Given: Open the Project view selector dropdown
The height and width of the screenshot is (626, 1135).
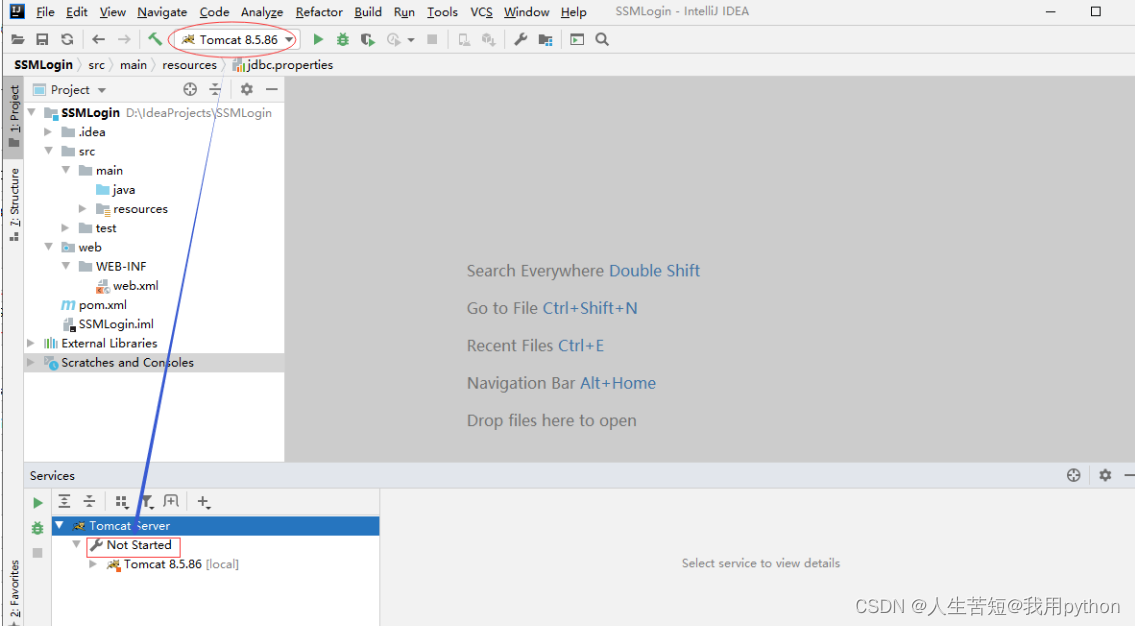Looking at the screenshot, I should 101,90.
